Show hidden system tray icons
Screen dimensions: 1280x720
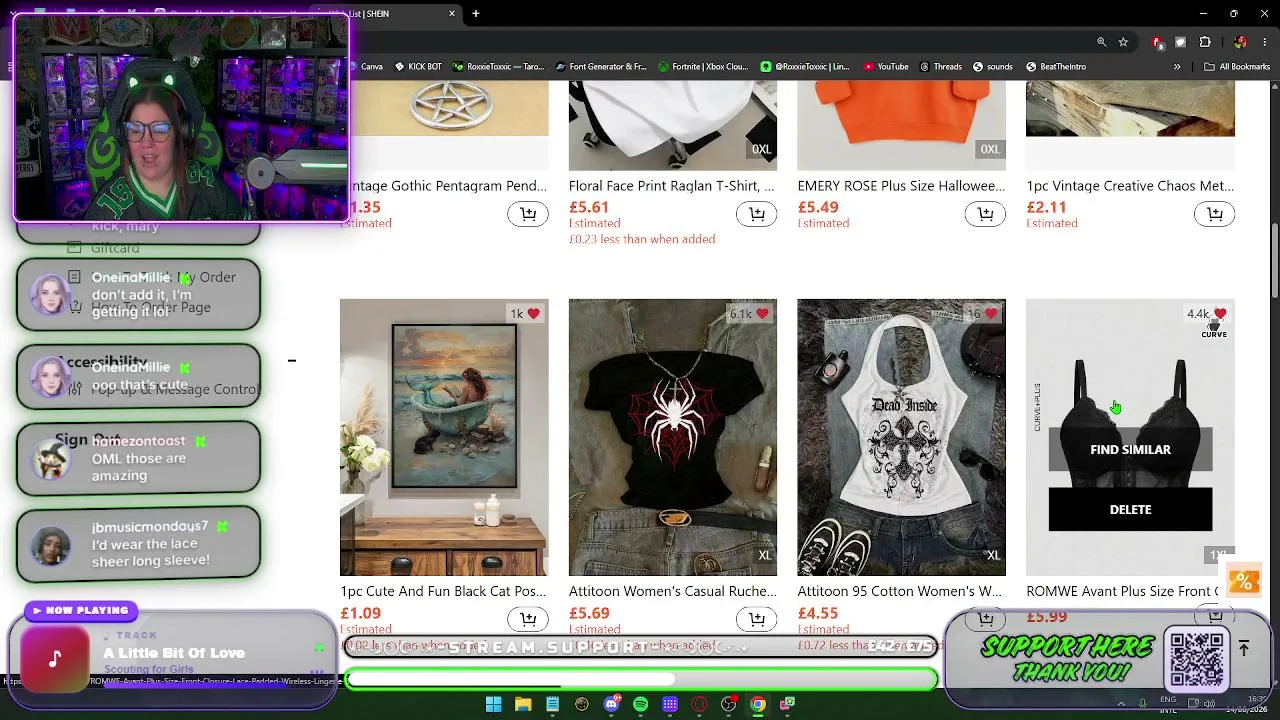click(1120, 704)
